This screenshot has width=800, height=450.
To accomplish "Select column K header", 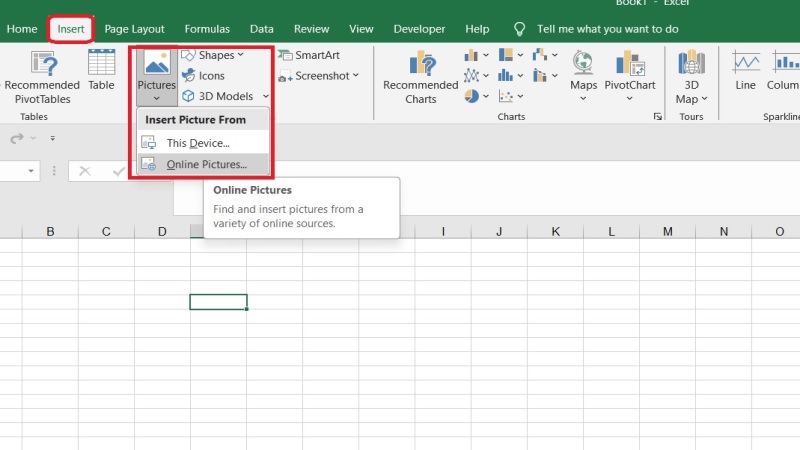I will point(555,232).
